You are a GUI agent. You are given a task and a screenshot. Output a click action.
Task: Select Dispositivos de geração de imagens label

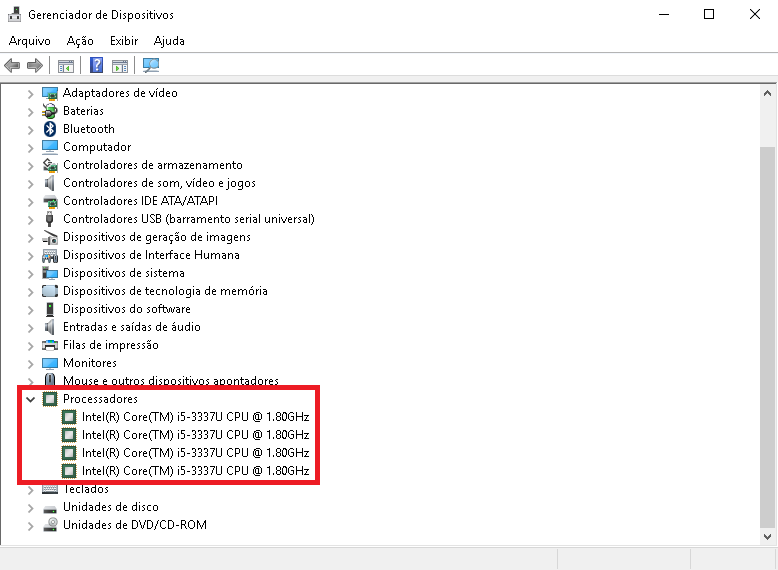(157, 237)
